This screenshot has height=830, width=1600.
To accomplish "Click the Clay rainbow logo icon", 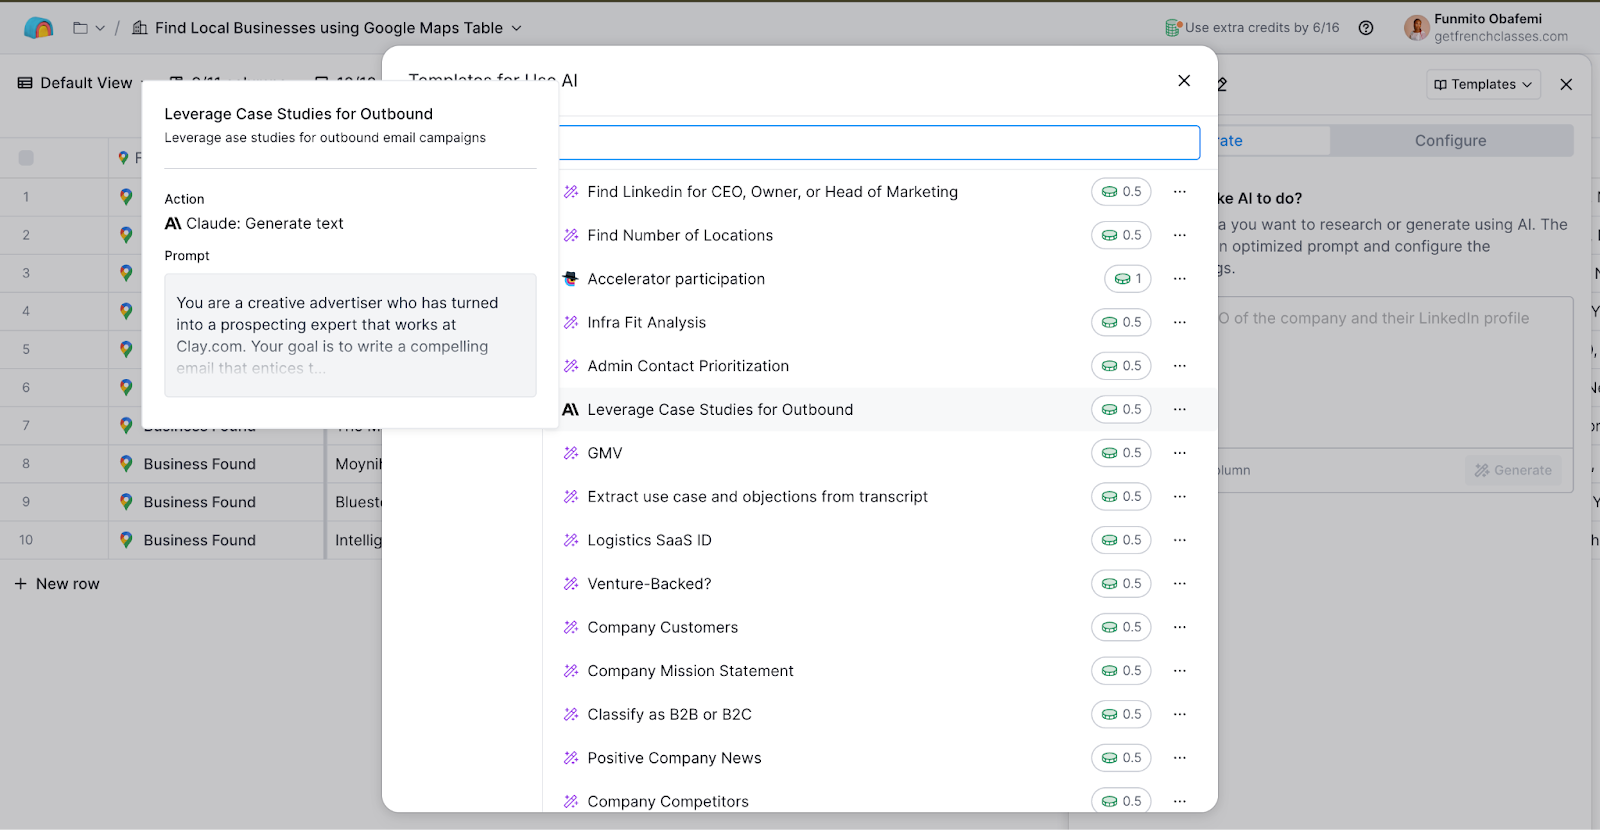I will pos(38,28).
